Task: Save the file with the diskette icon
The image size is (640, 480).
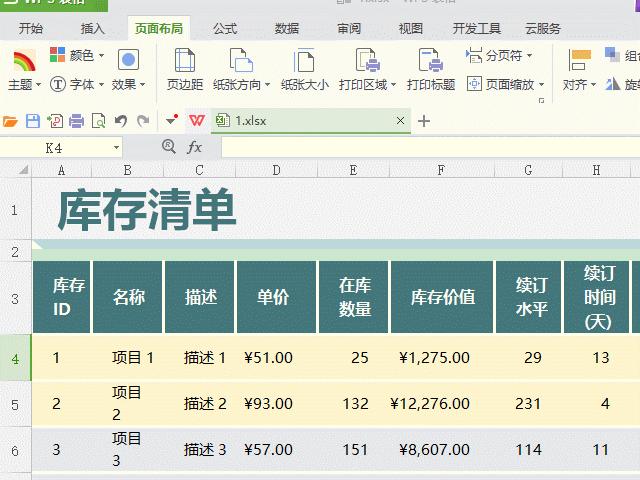Action: [33, 121]
